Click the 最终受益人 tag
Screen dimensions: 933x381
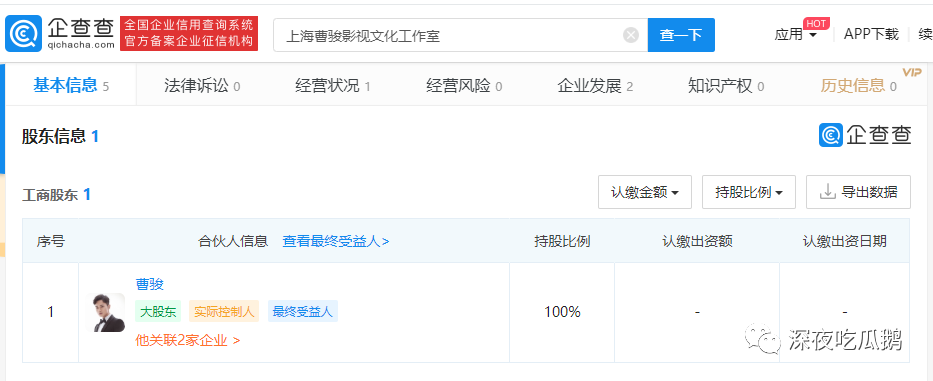(302, 311)
